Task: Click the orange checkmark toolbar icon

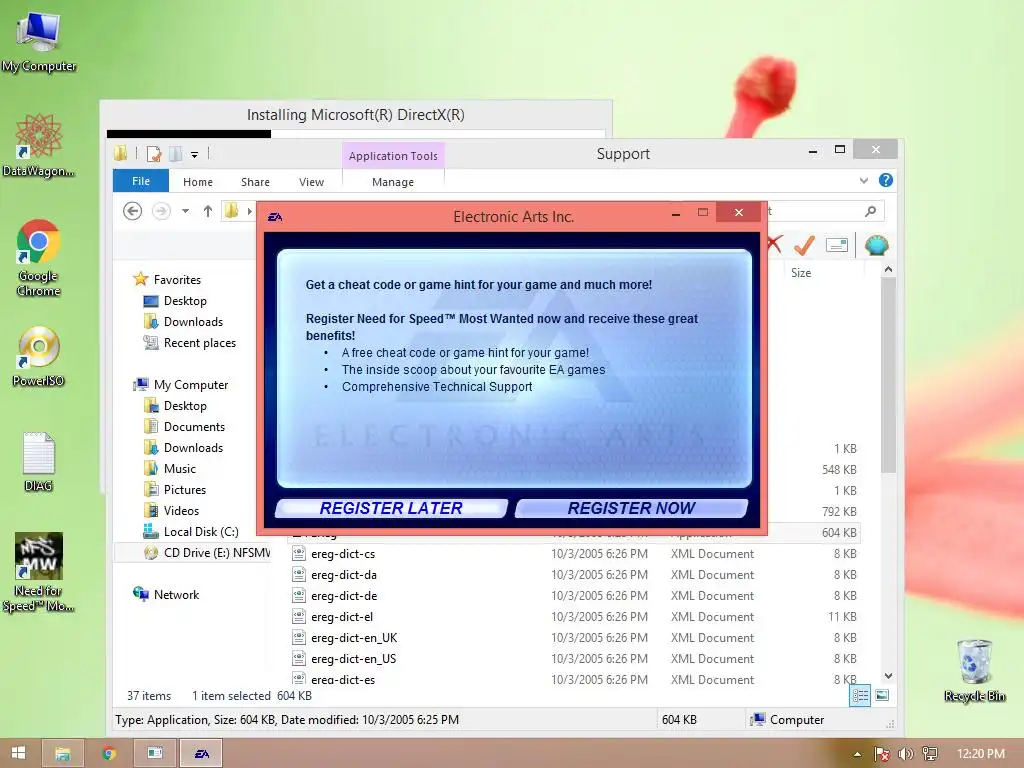Action: point(805,246)
